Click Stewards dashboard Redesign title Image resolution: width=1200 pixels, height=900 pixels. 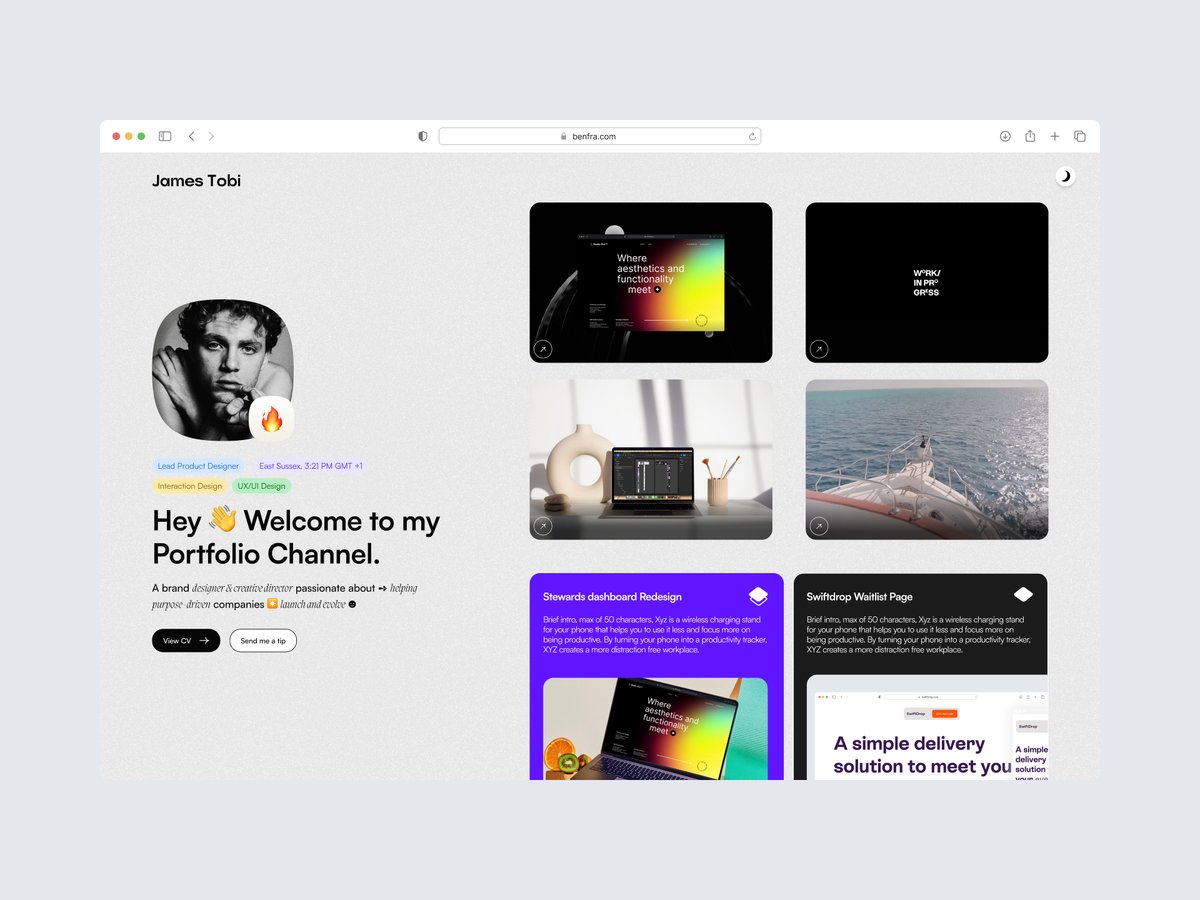[612, 597]
